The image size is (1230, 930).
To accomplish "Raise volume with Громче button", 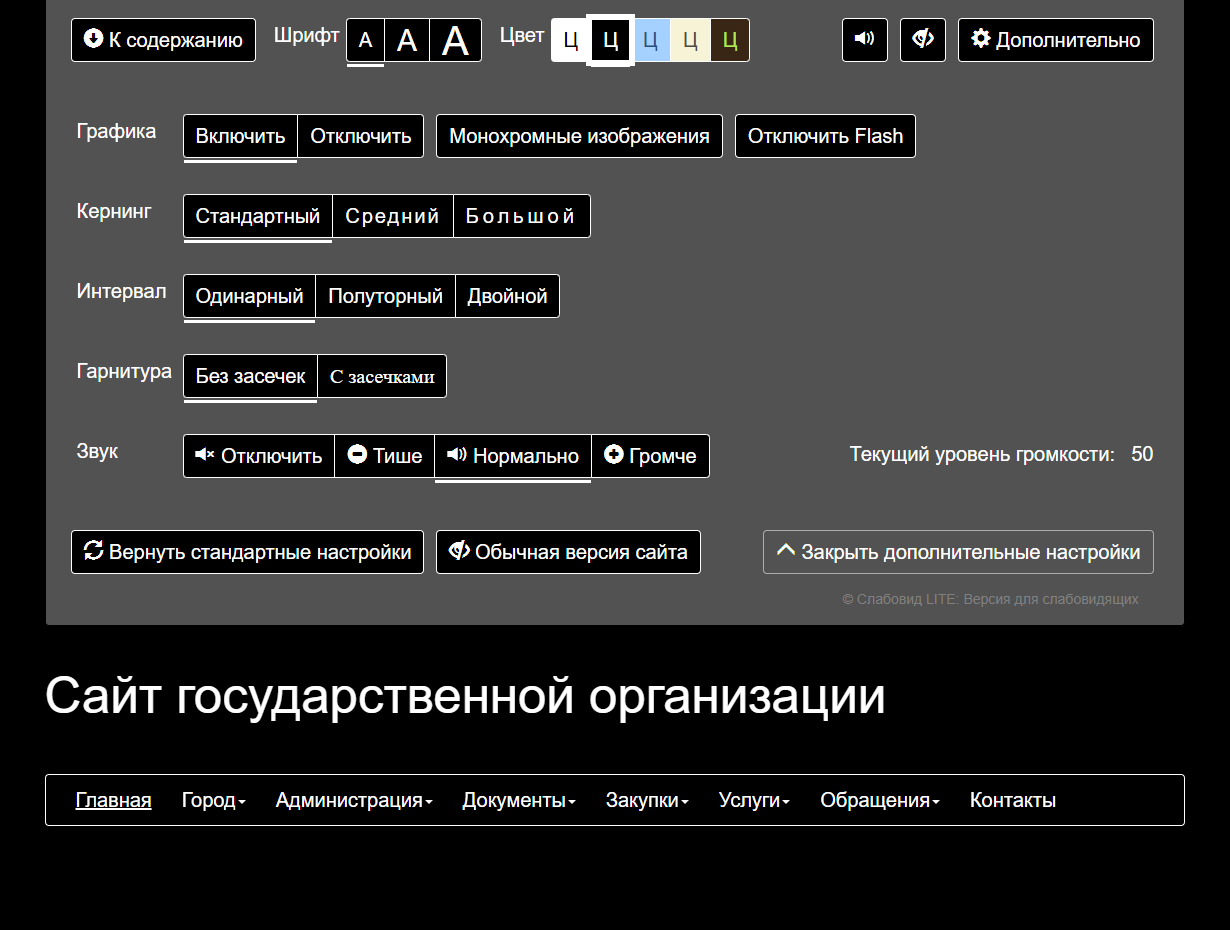I will coord(650,456).
